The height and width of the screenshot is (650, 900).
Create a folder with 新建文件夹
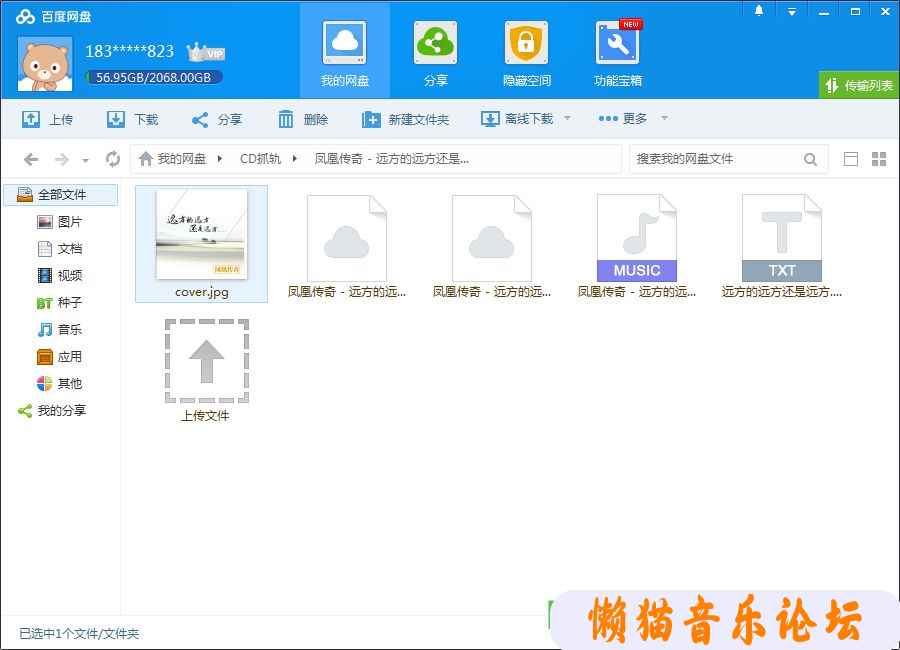pyautogui.click(x=405, y=119)
